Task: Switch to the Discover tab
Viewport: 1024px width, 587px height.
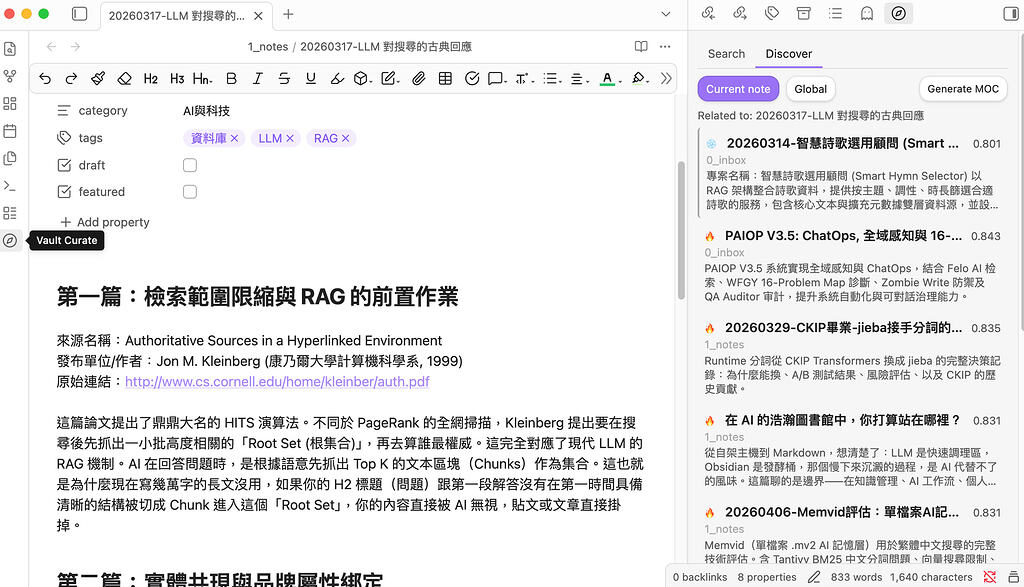Action: pyautogui.click(x=789, y=54)
